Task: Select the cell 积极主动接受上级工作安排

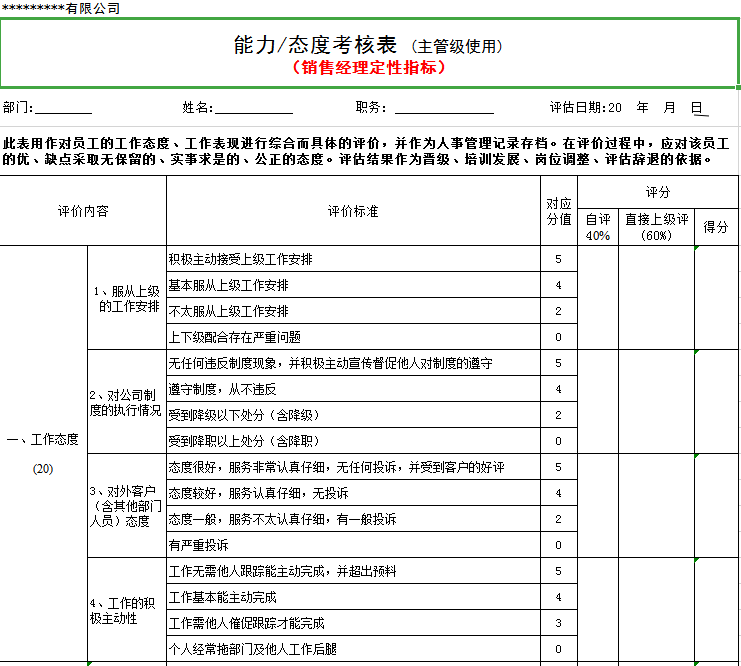Action: (x=240, y=259)
